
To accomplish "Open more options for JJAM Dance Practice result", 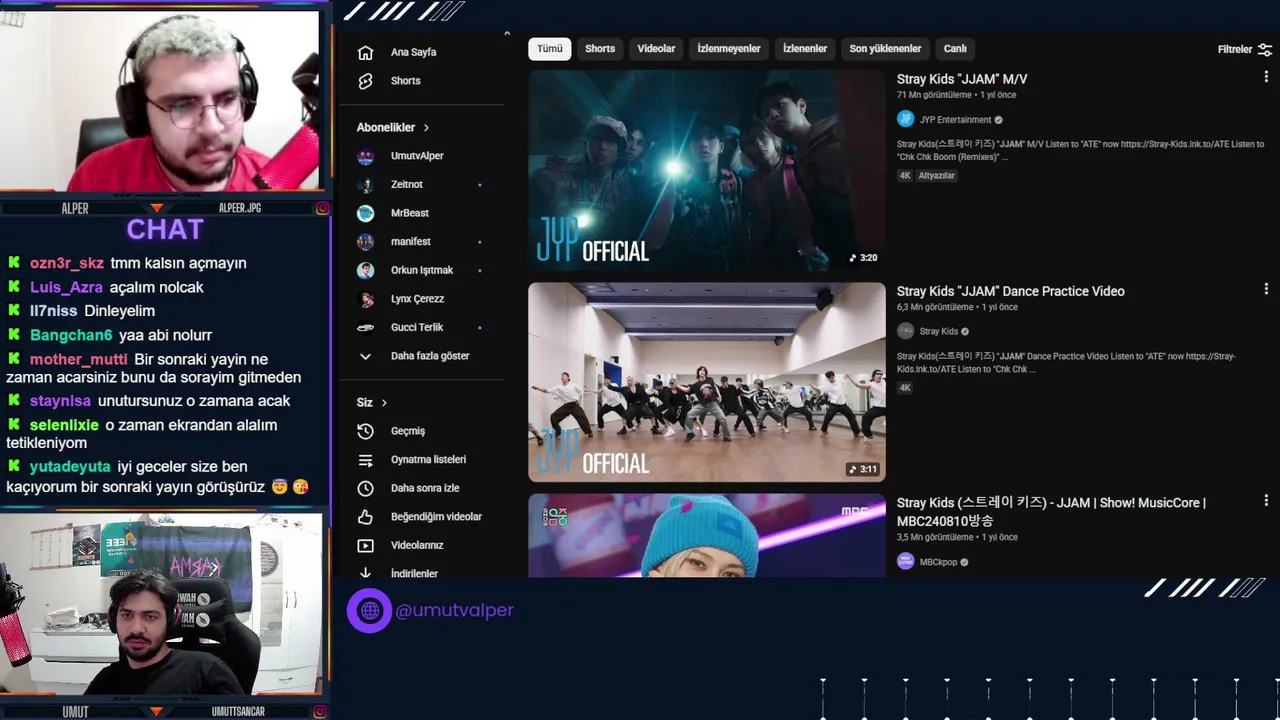I will click(x=1266, y=289).
